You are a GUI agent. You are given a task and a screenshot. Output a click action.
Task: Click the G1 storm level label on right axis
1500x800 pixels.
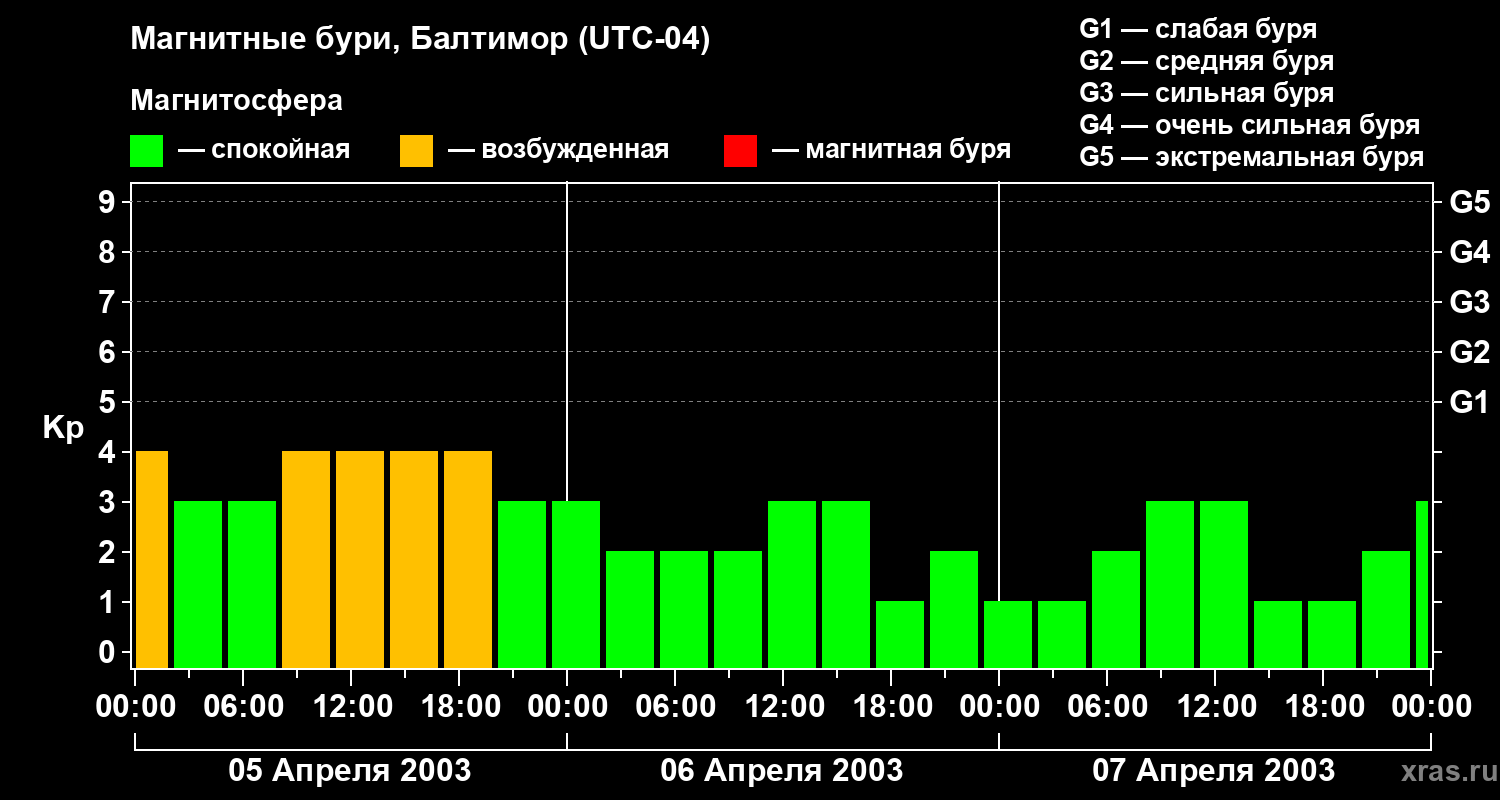point(1469,402)
